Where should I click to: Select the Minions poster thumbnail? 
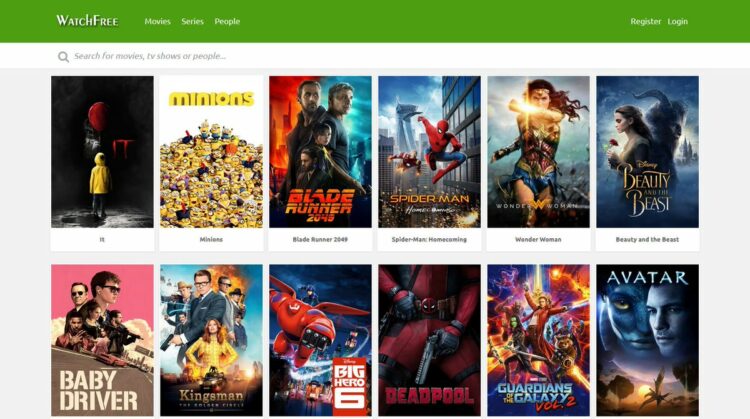[x=211, y=152]
